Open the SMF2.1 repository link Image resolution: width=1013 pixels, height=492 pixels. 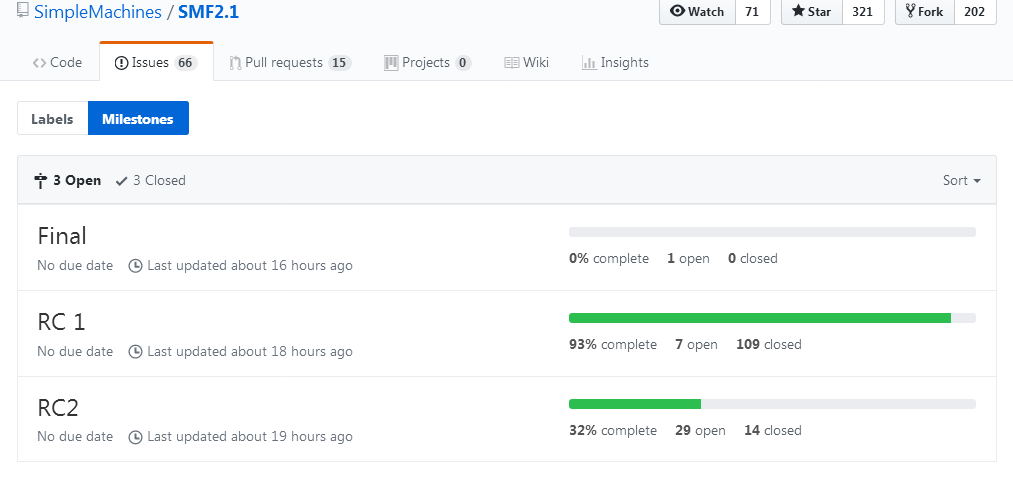(x=208, y=11)
